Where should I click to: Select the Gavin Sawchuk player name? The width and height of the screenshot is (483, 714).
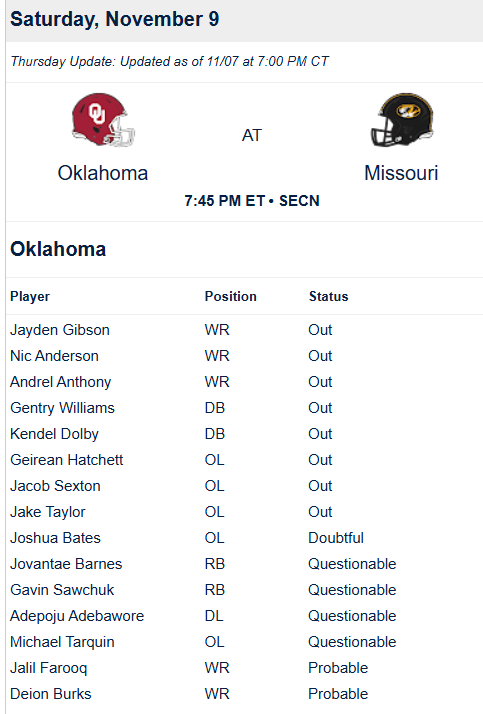click(62, 590)
